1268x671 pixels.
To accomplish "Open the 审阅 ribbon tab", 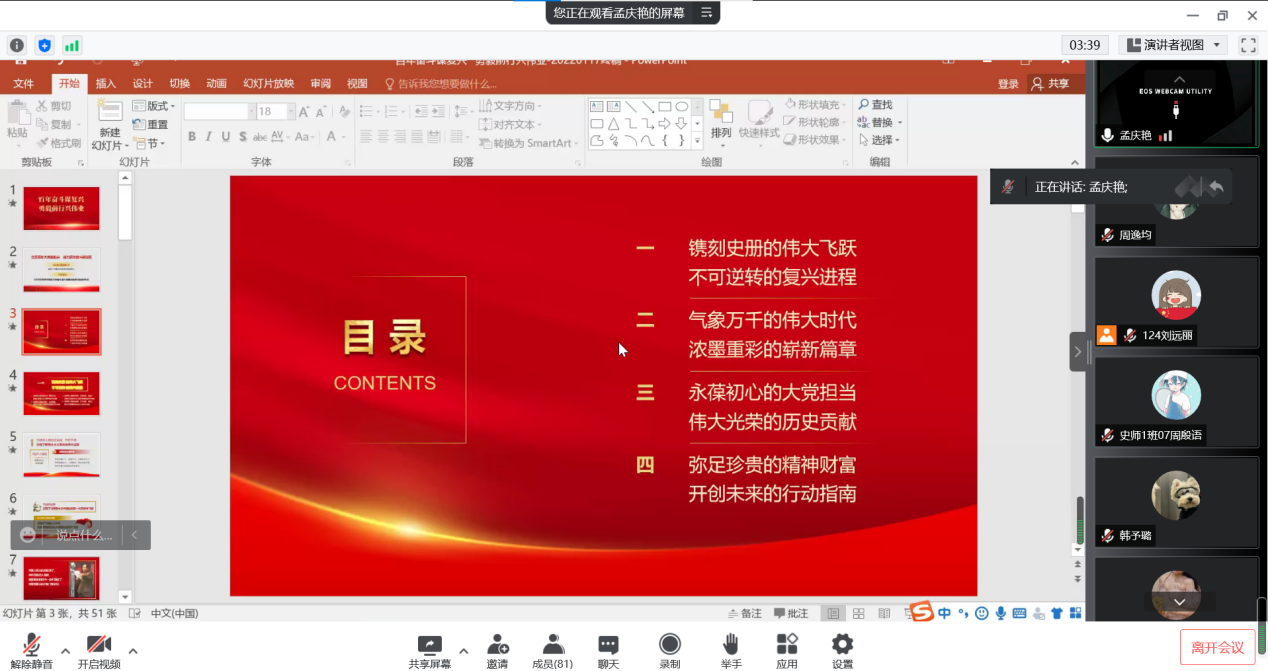I will 321,84.
